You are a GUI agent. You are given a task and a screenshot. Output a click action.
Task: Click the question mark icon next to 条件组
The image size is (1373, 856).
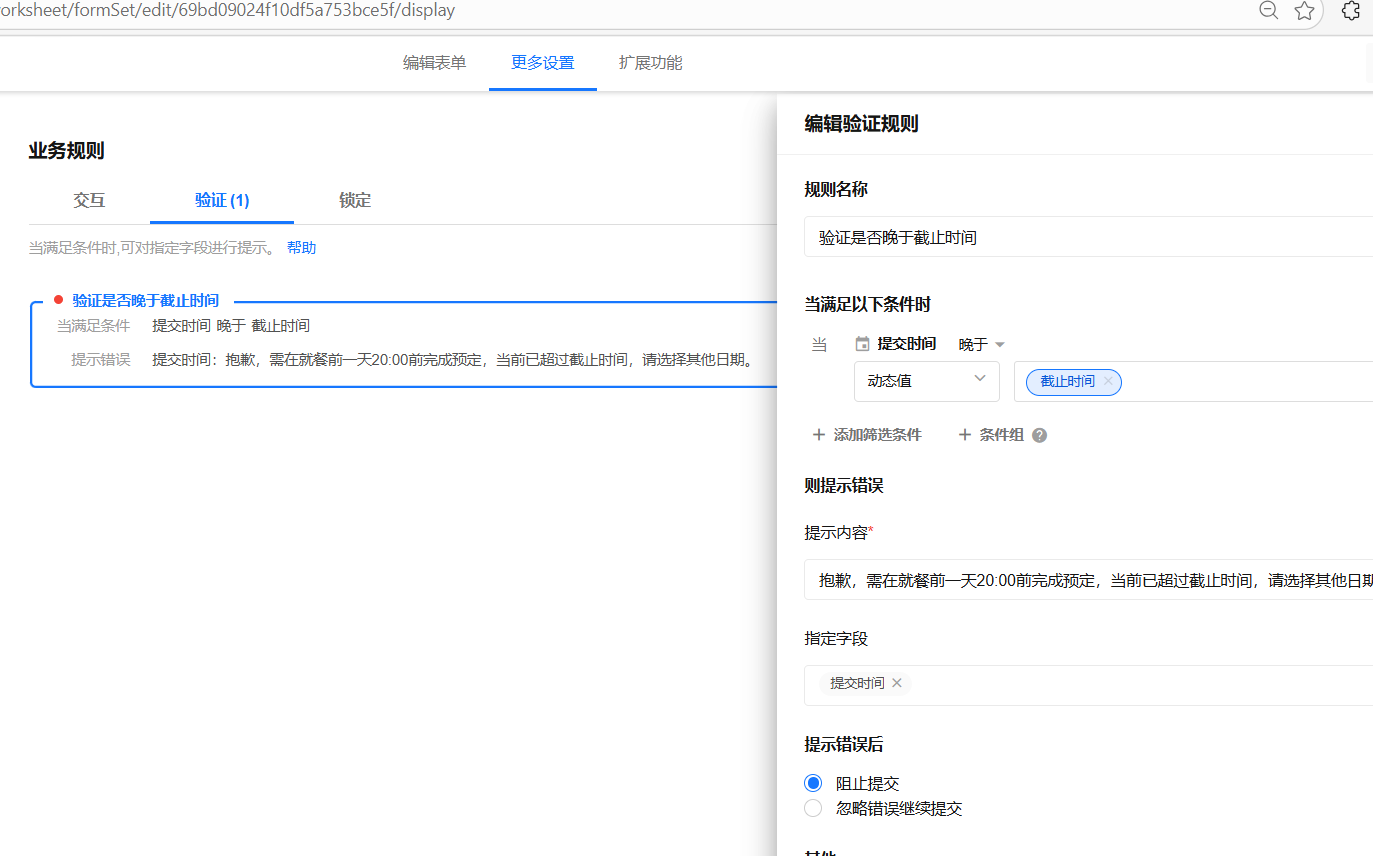1039,435
